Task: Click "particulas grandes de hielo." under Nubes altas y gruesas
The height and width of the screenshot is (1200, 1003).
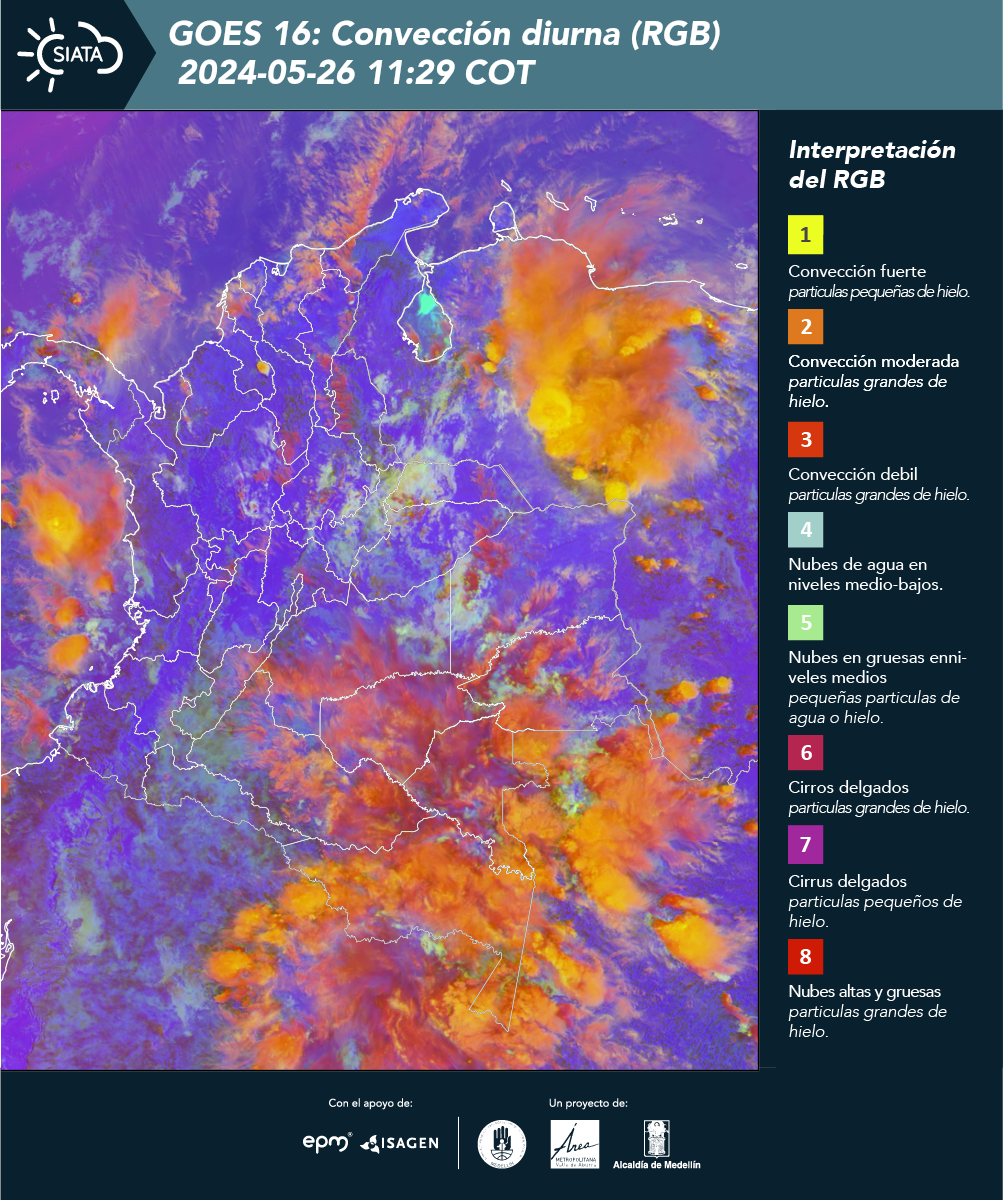Action: (x=868, y=1022)
